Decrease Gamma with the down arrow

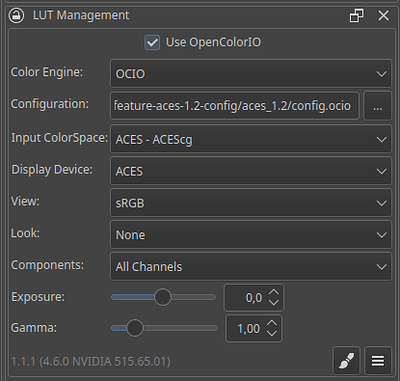[272, 334]
